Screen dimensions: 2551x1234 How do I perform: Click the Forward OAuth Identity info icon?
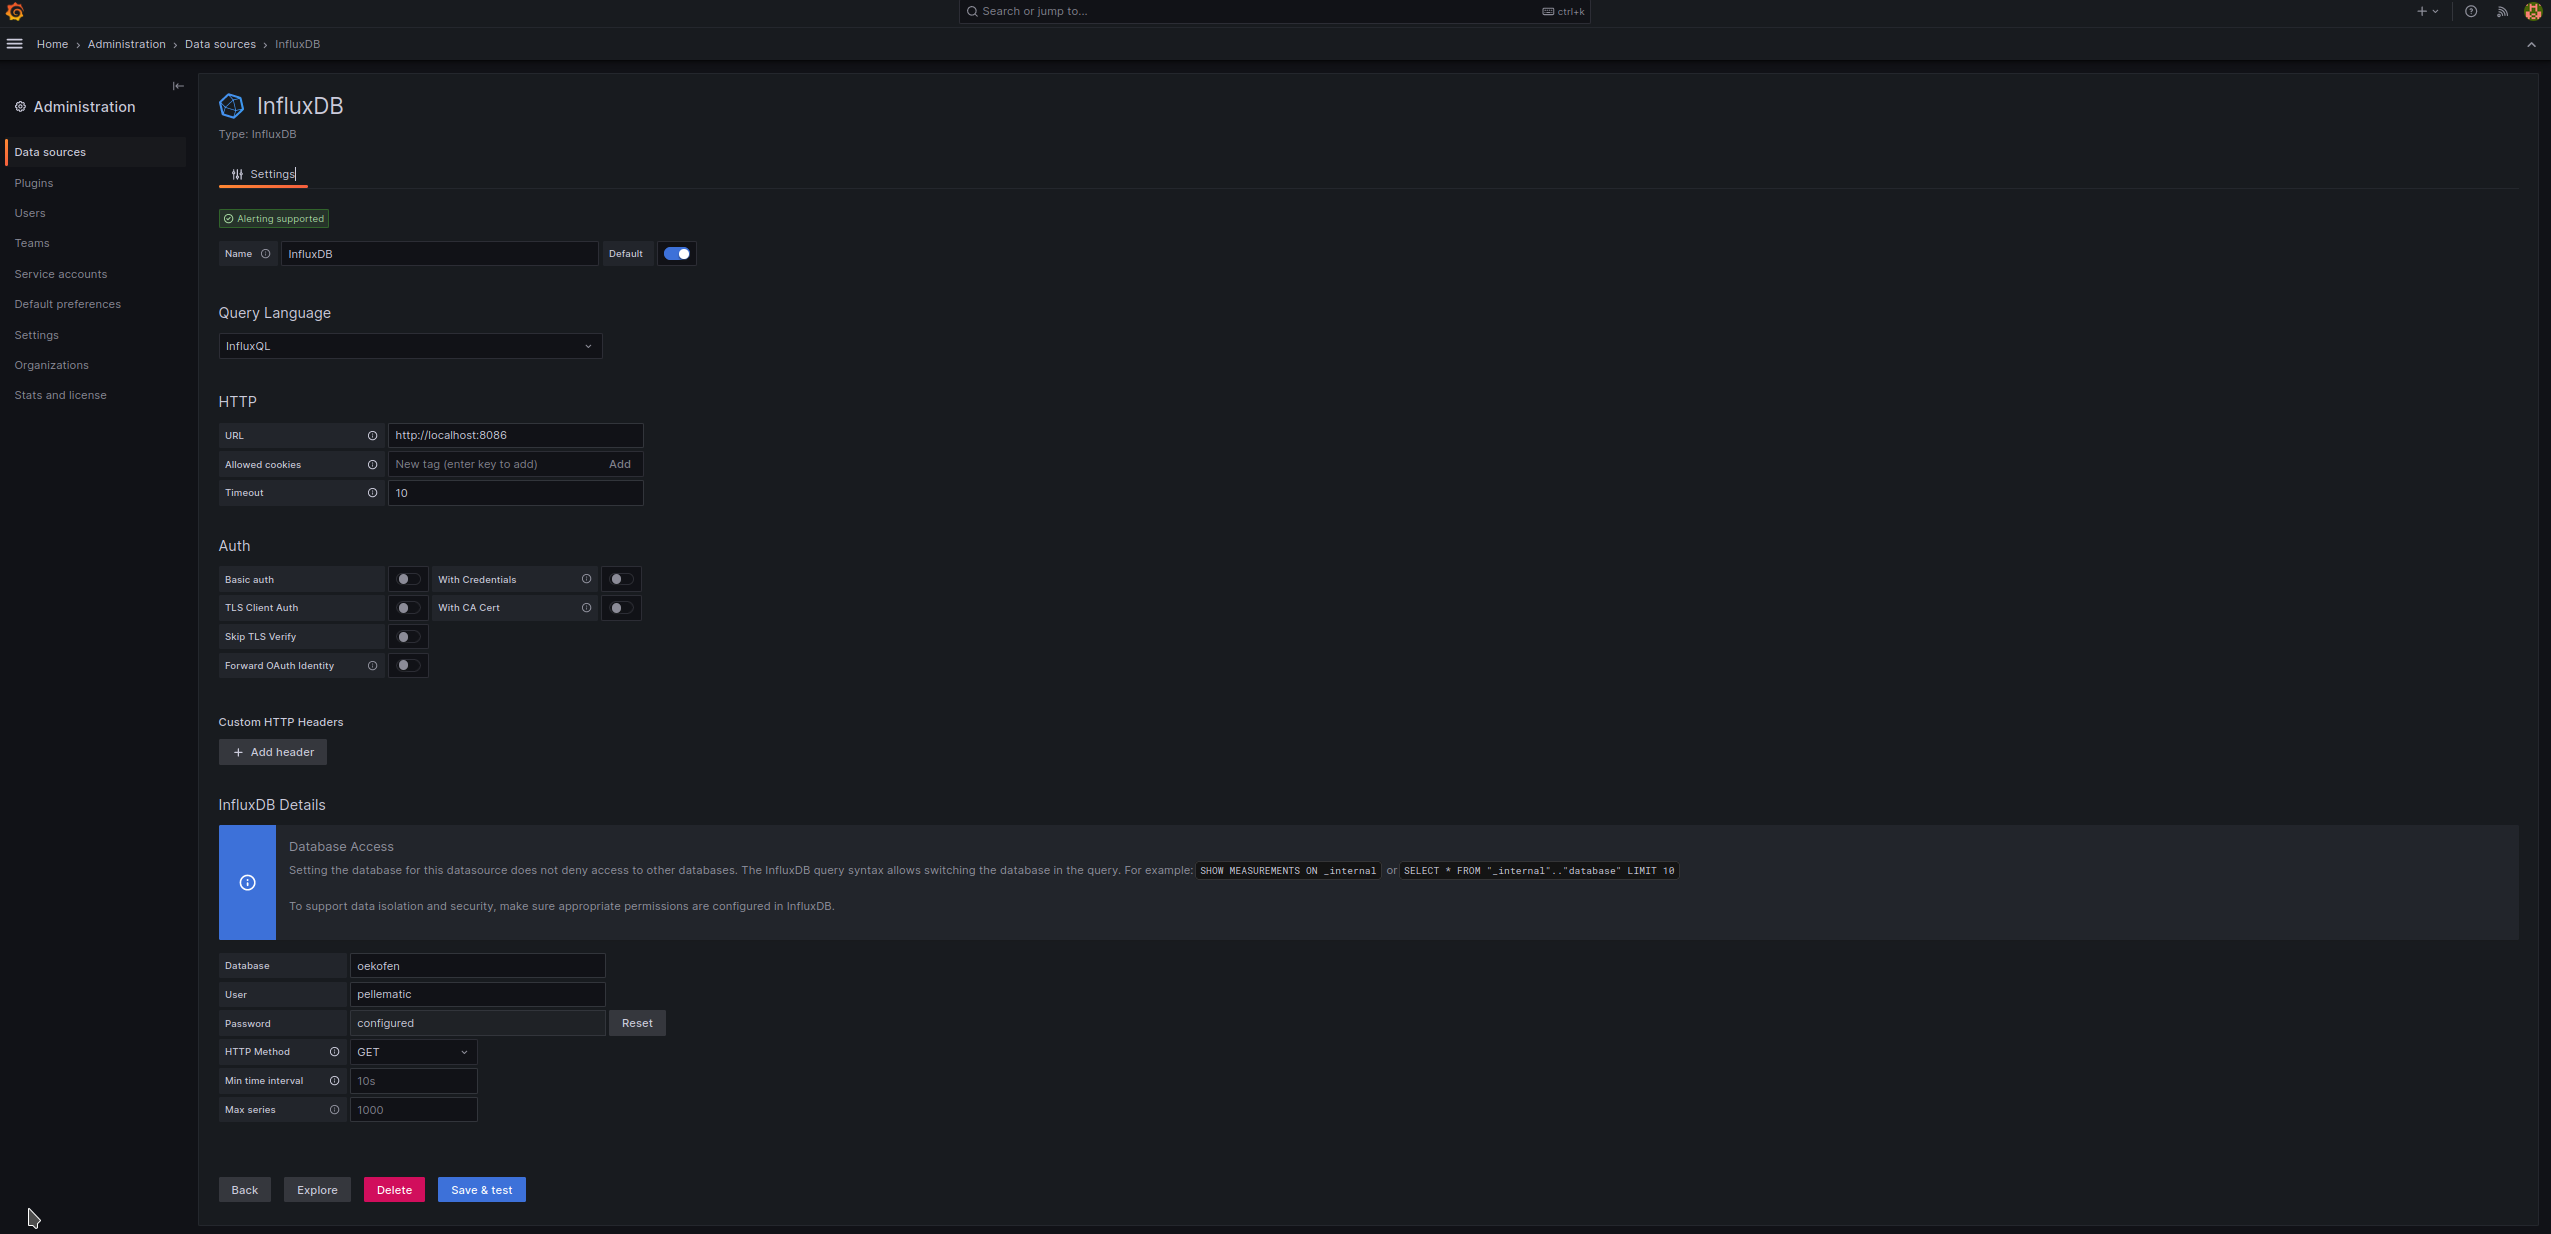(x=372, y=666)
